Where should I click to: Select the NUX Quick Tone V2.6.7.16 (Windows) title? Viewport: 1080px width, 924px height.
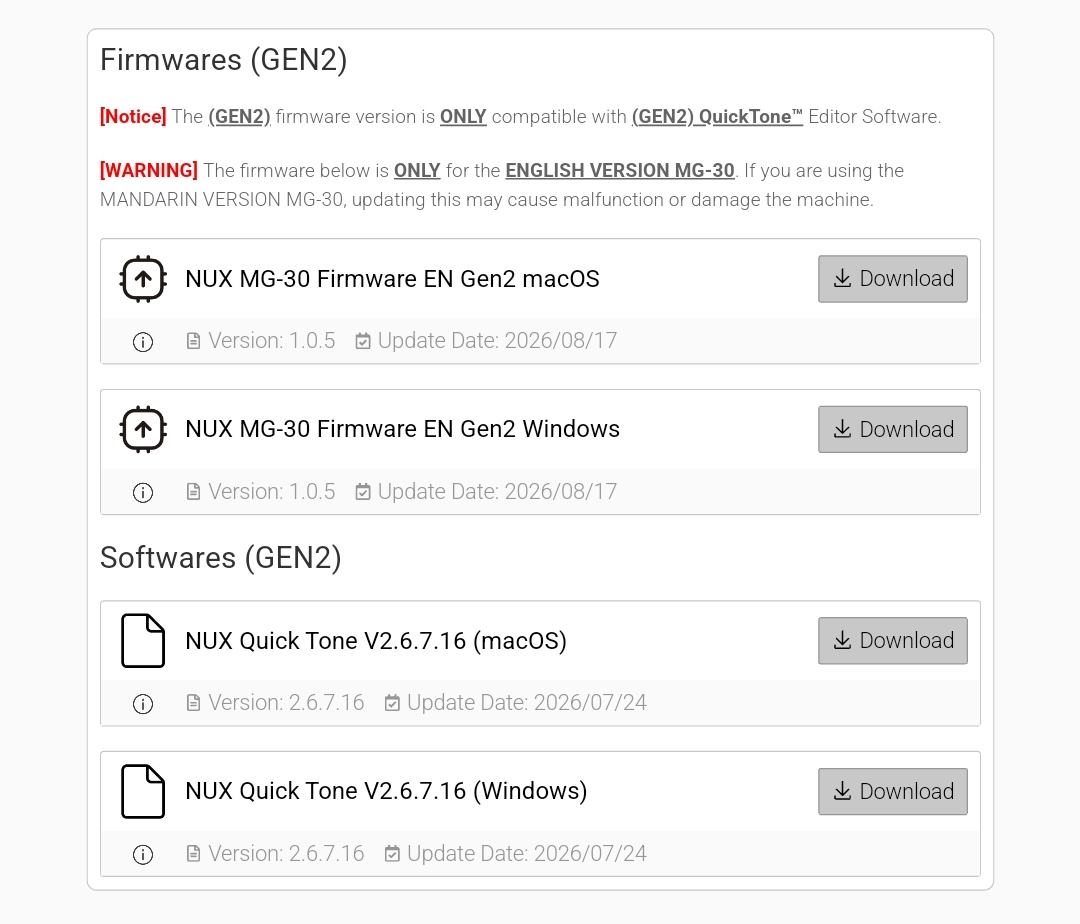pos(386,791)
